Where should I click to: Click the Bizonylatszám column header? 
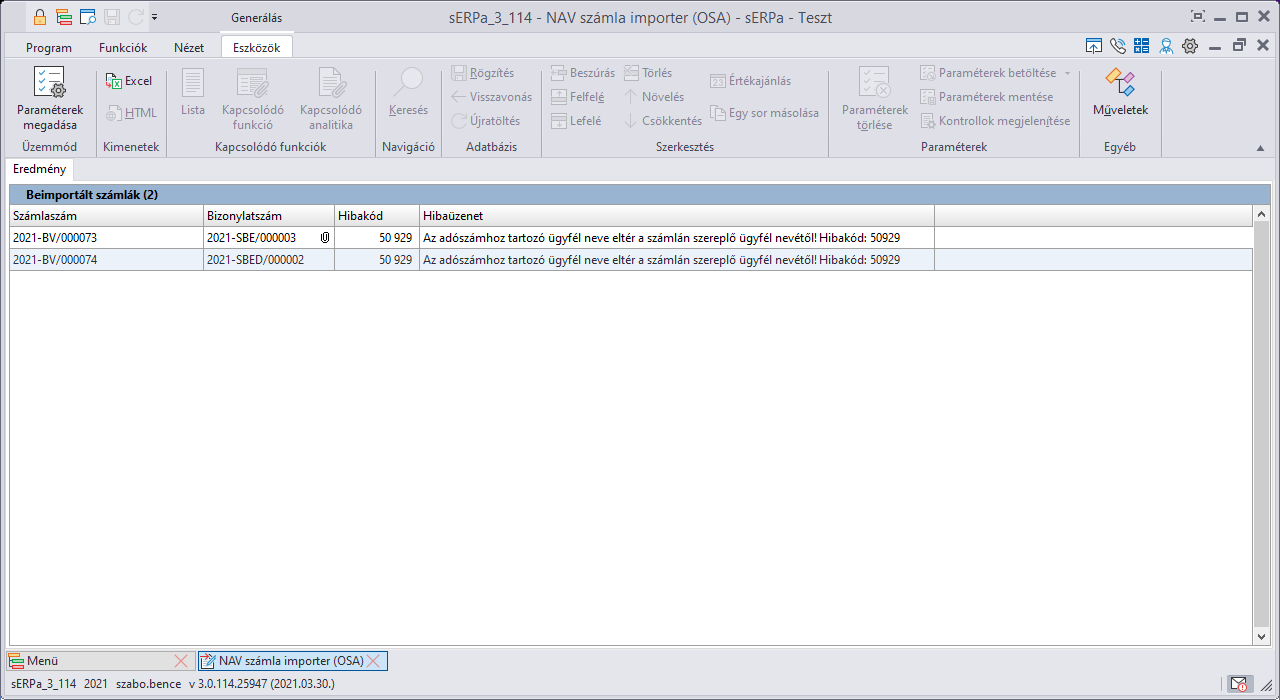click(x=269, y=216)
